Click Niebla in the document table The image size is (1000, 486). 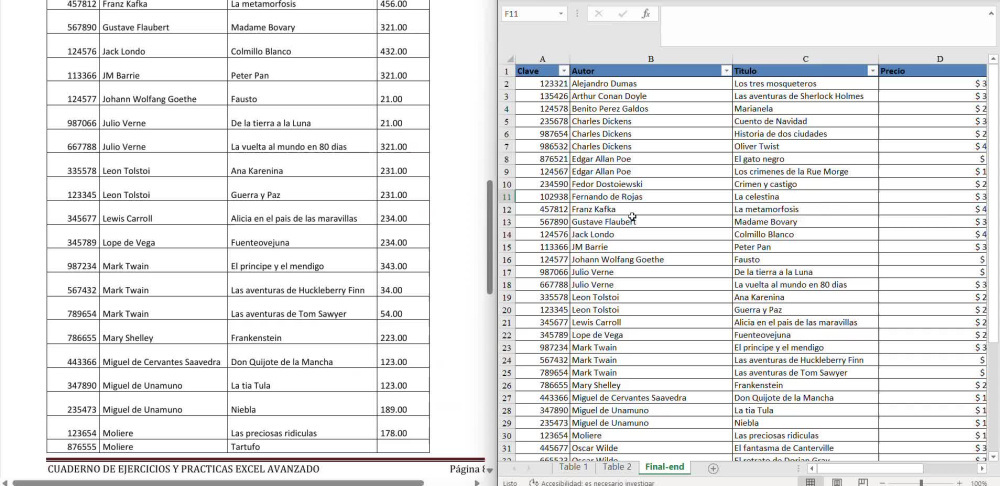point(243,409)
